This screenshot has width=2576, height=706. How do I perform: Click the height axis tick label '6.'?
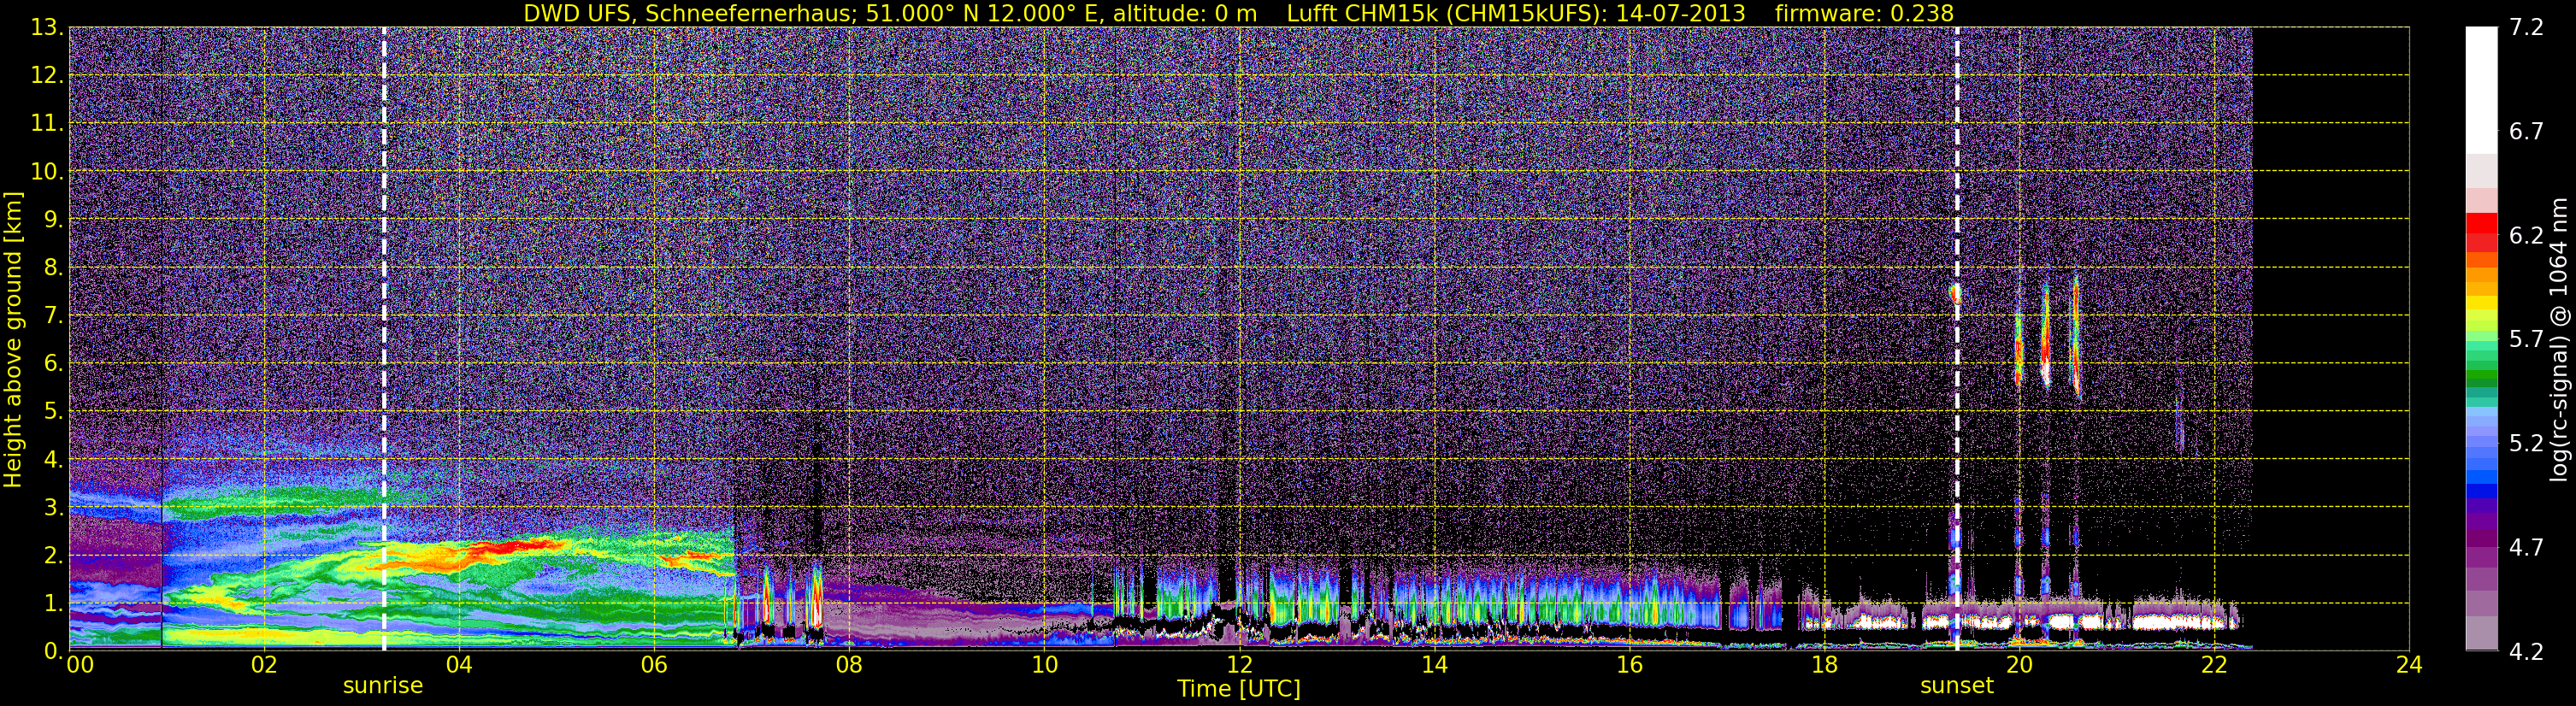[x=52, y=364]
